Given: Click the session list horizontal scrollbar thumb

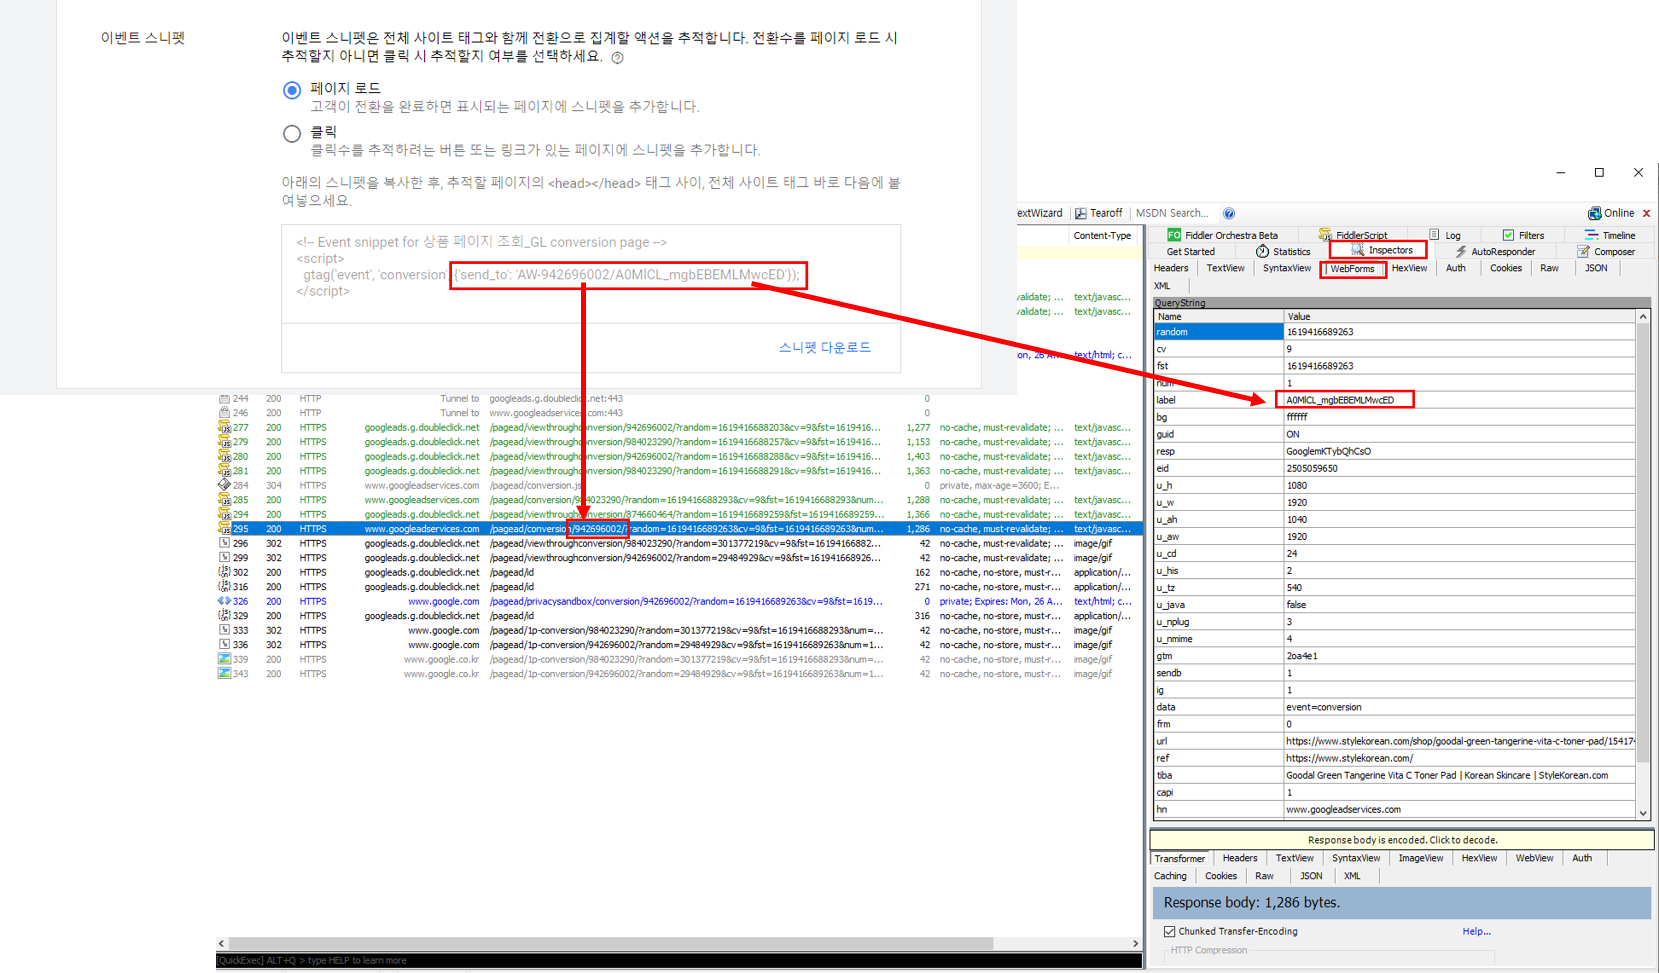Looking at the screenshot, I should (x=611, y=943).
